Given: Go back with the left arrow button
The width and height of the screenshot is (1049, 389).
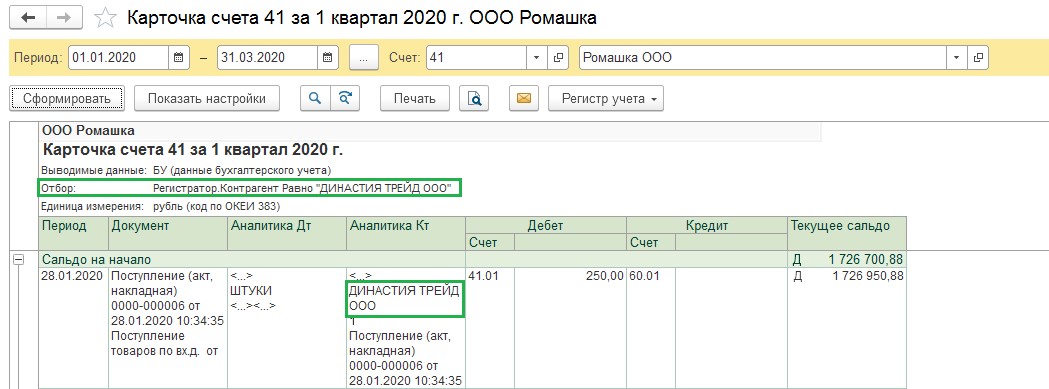Looking at the screenshot, I should (x=28, y=17).
